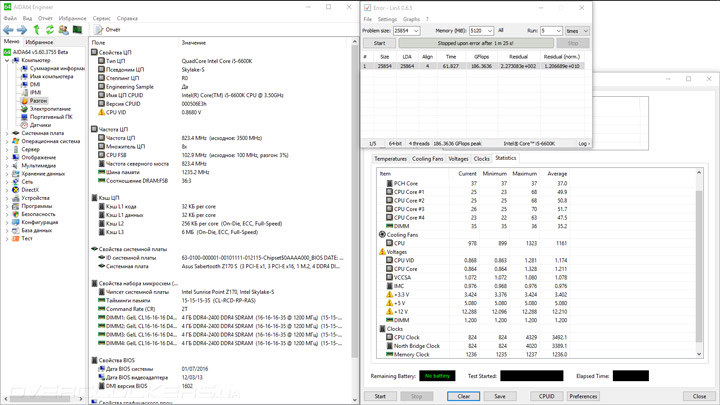Expand the Системная плата tree node
The height and width of the screenshot is (405, 720).
point(7,133)
